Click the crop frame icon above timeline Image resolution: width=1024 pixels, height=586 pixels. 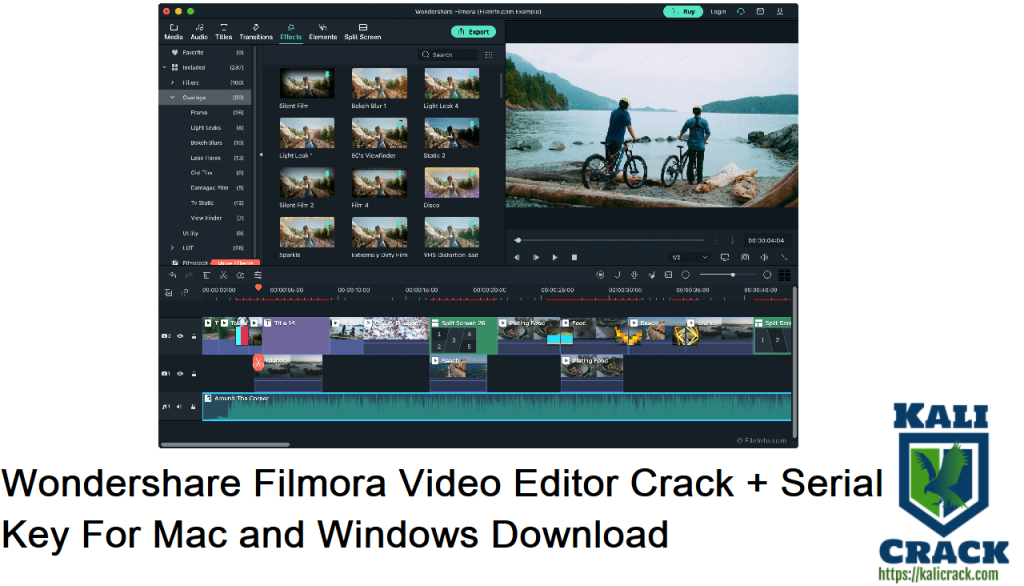click(668, 275)
